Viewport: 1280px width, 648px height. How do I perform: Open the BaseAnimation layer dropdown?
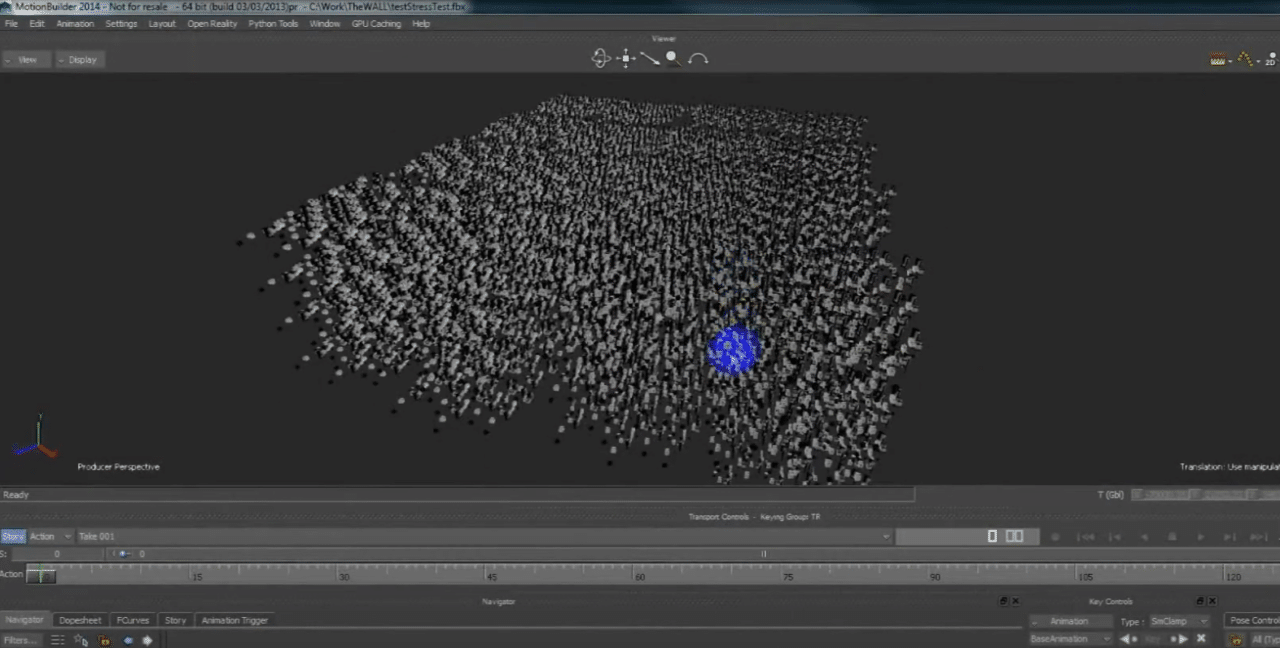[x=1070, y=639]
